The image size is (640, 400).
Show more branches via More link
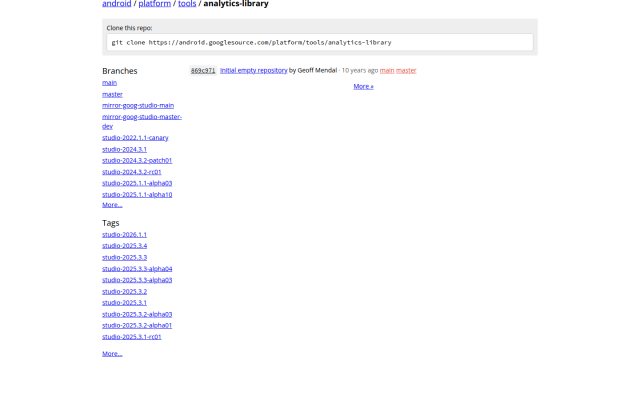(112, 205)
